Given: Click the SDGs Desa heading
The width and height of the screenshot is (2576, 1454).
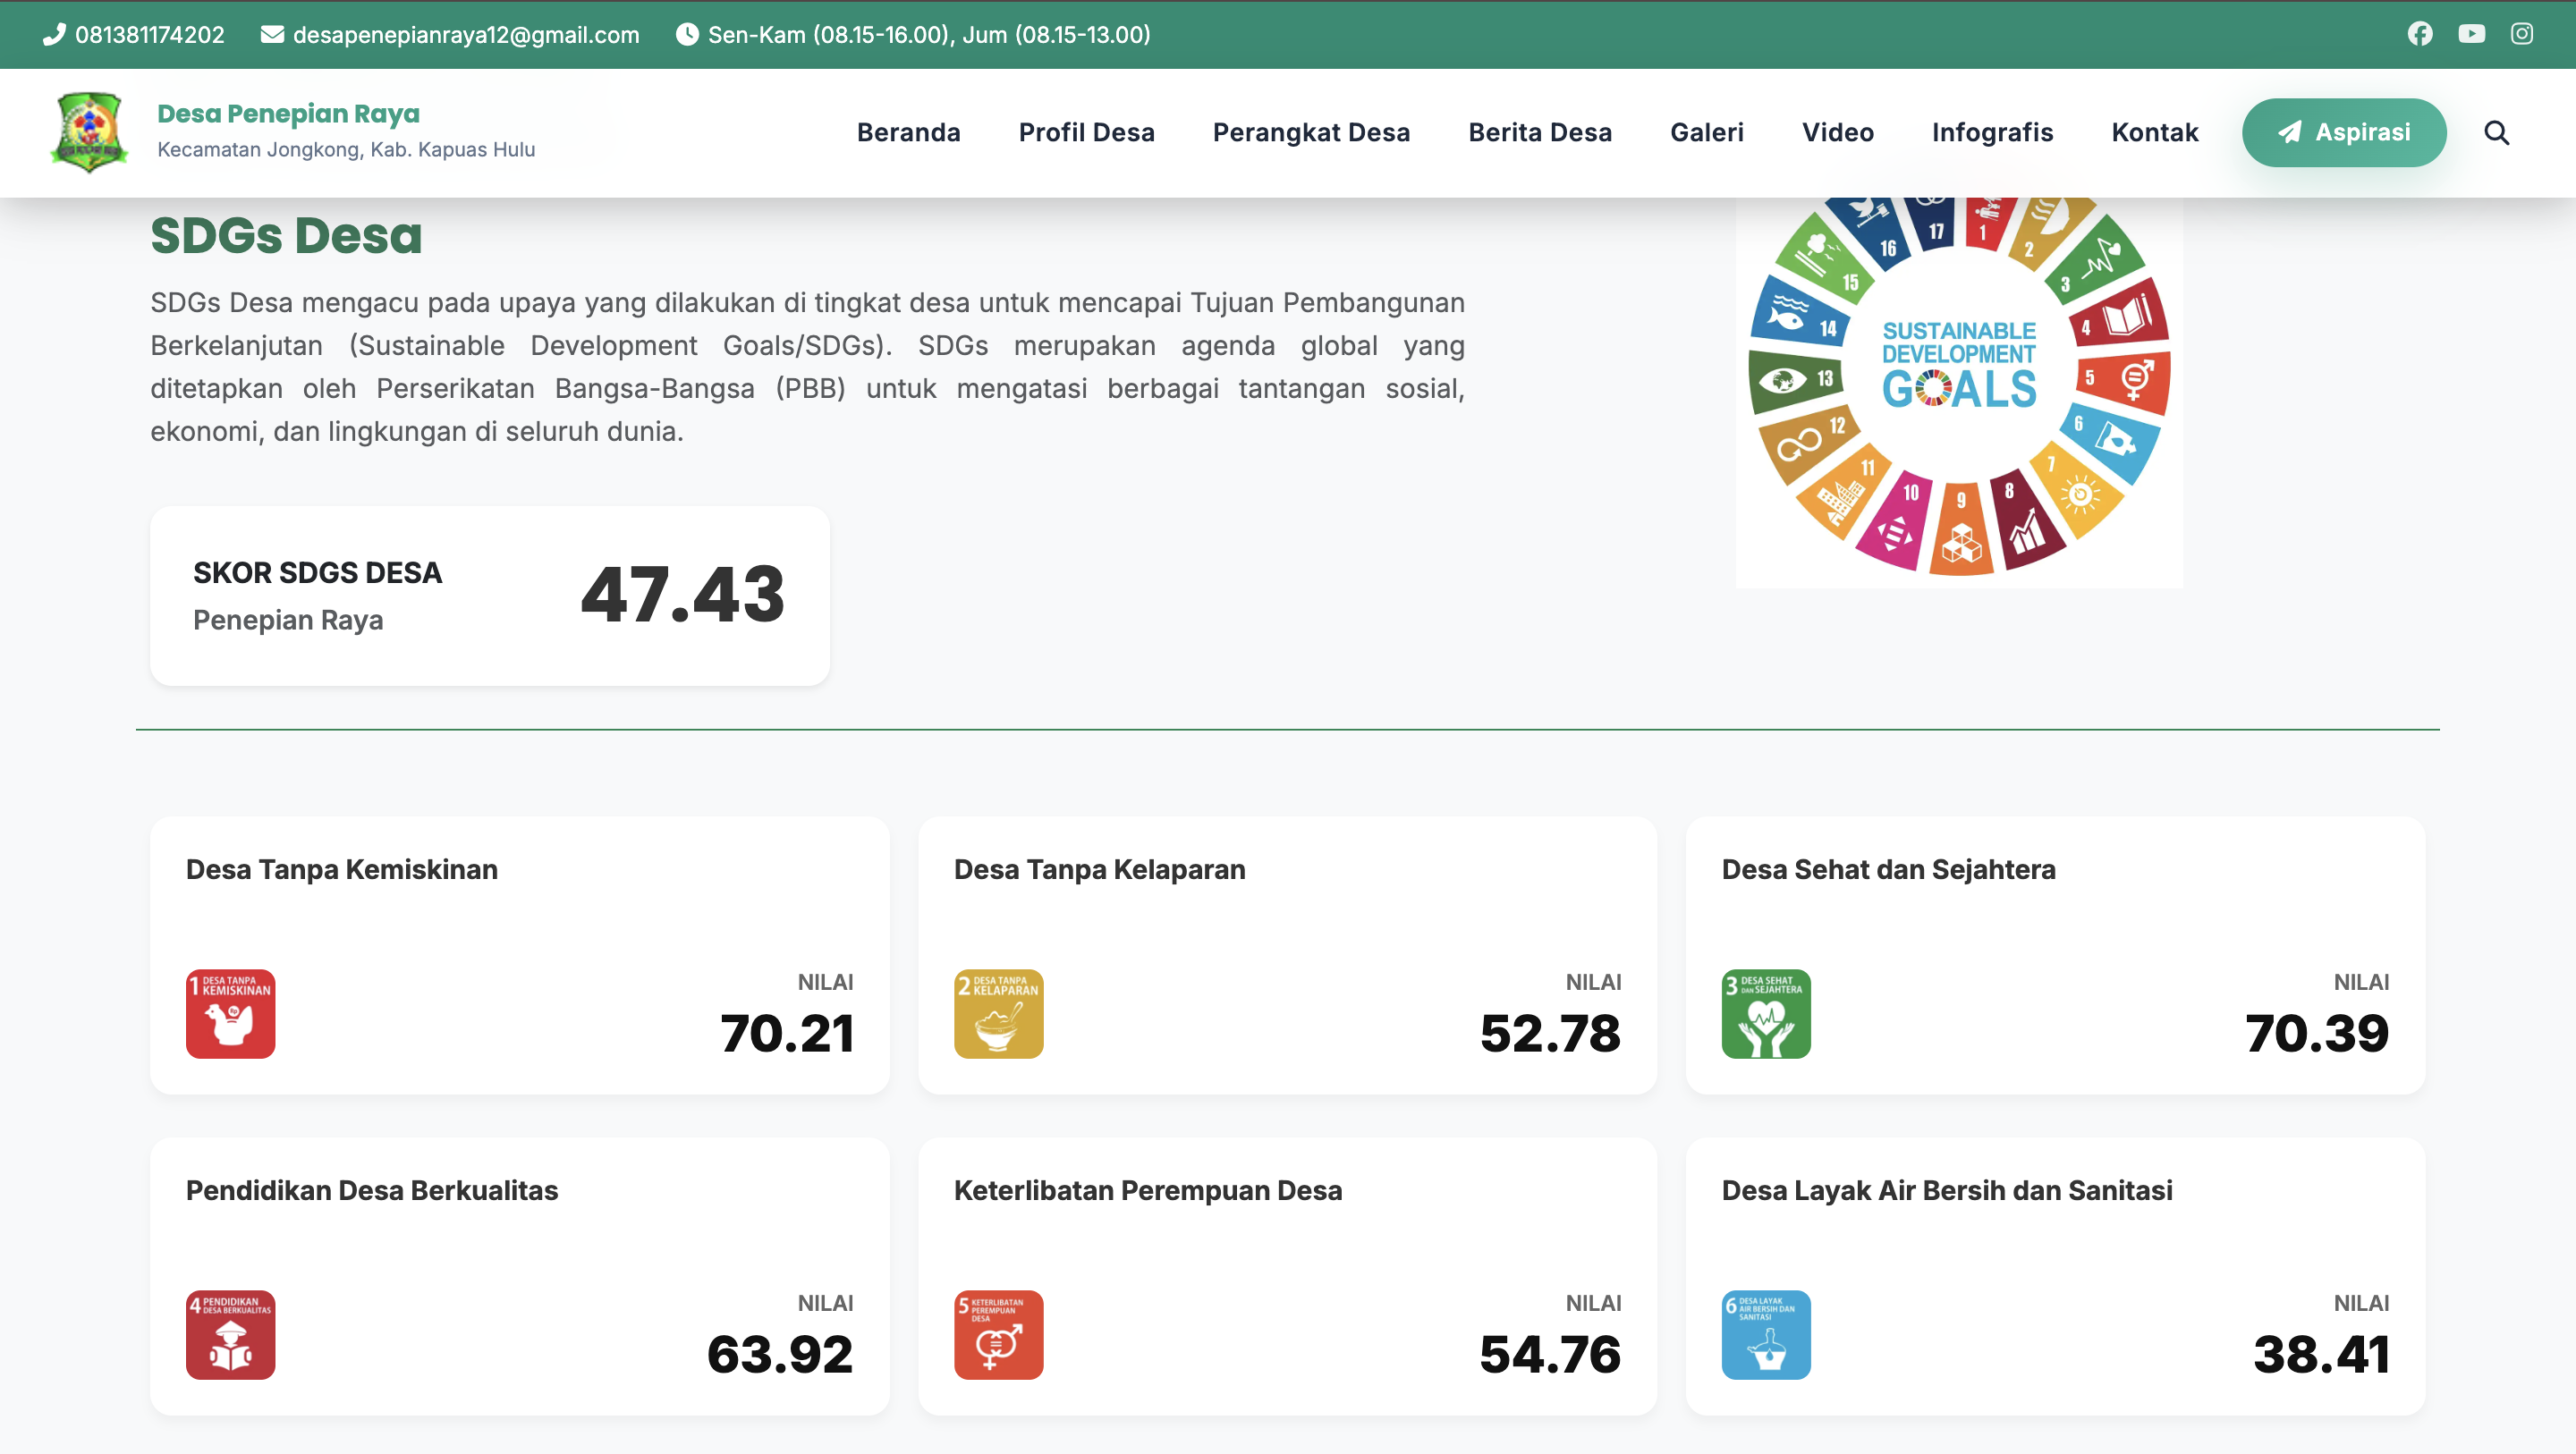Looking at the screenshot, I should click(x=286, y=236).
